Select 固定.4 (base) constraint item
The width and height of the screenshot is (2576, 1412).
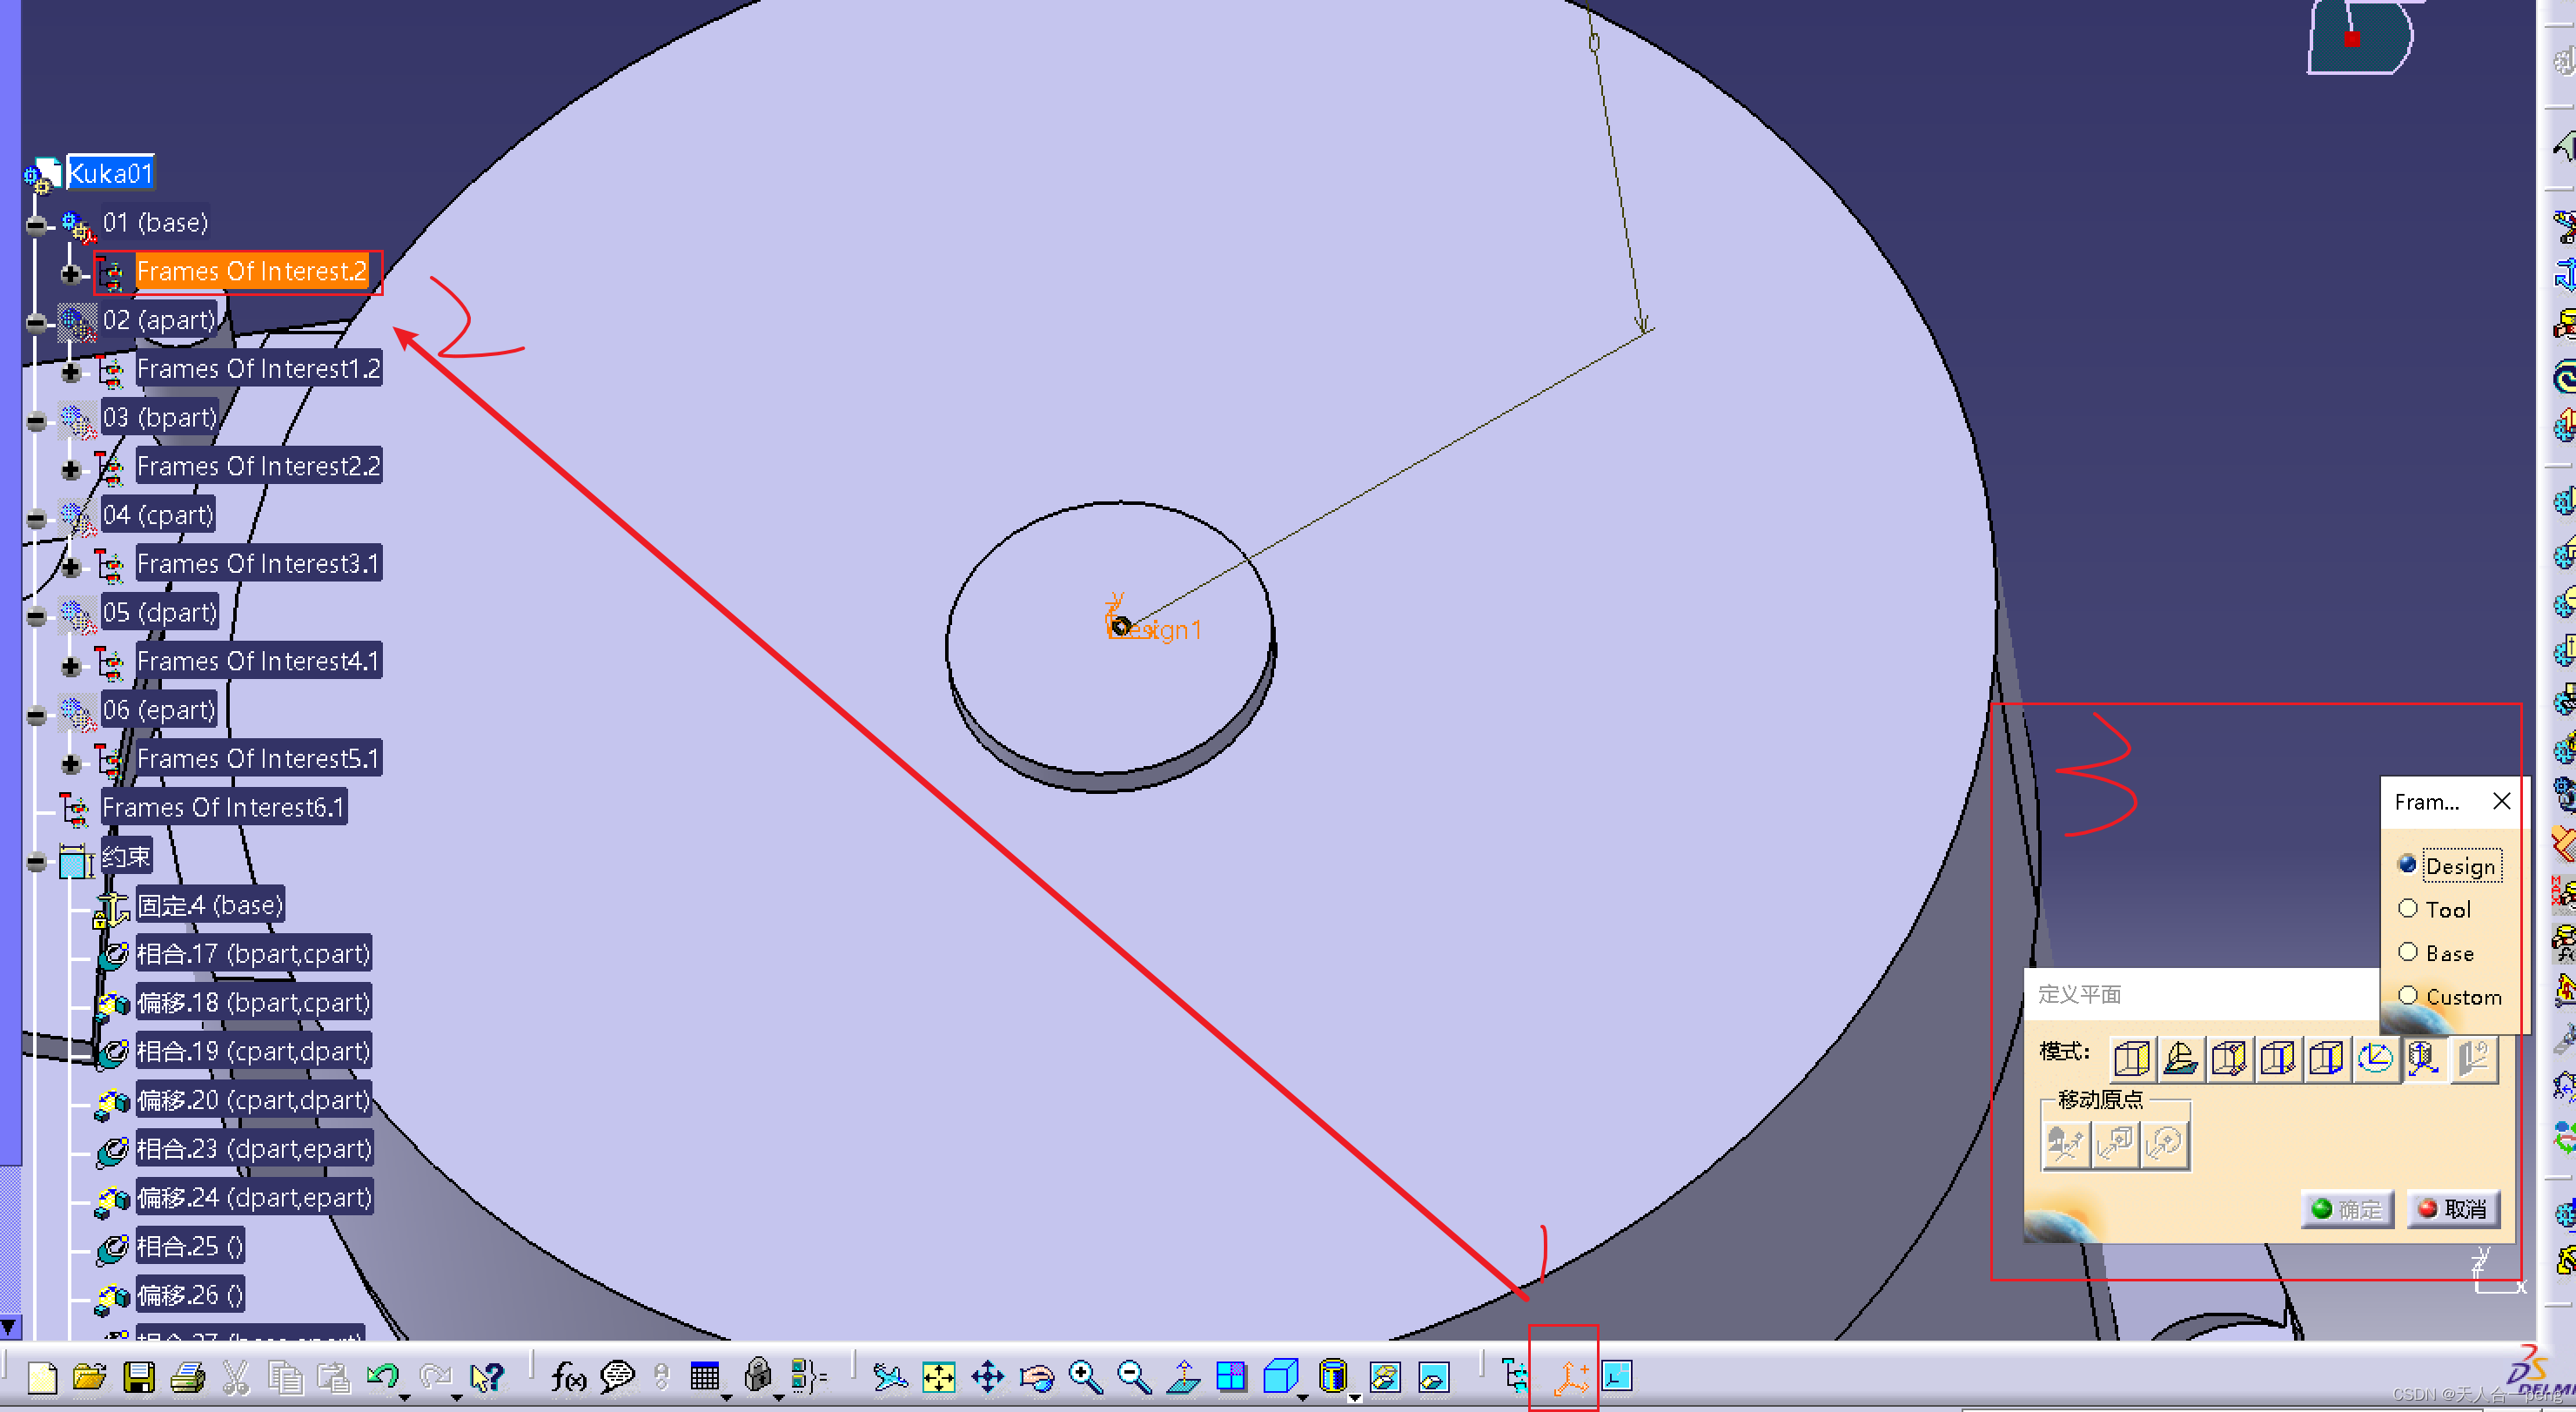point(210,905)
